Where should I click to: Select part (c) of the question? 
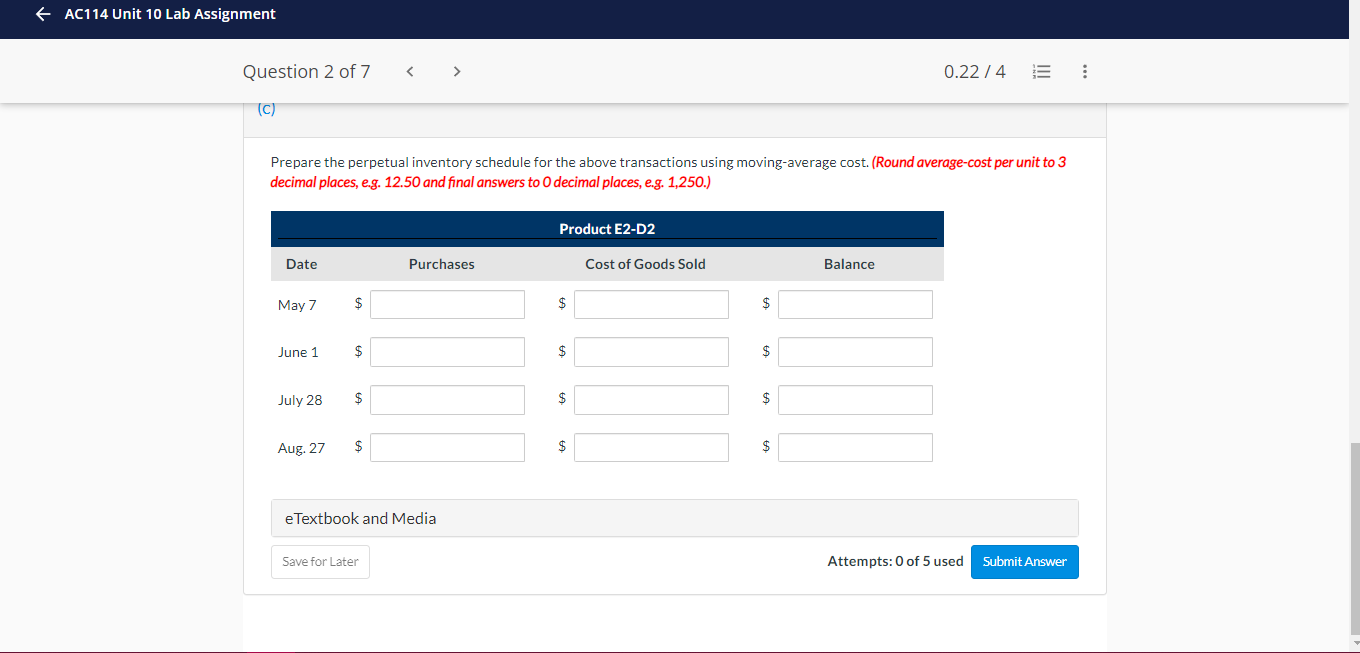point(266,108)
